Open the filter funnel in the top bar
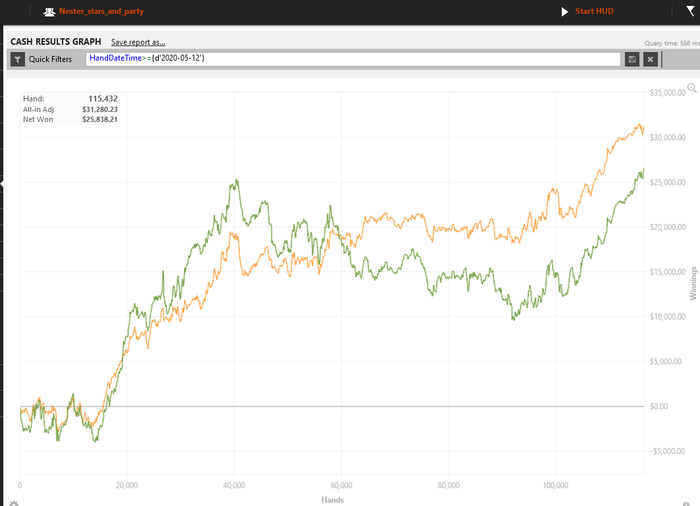This screenshot has width=700, height=506. [691, 11]
